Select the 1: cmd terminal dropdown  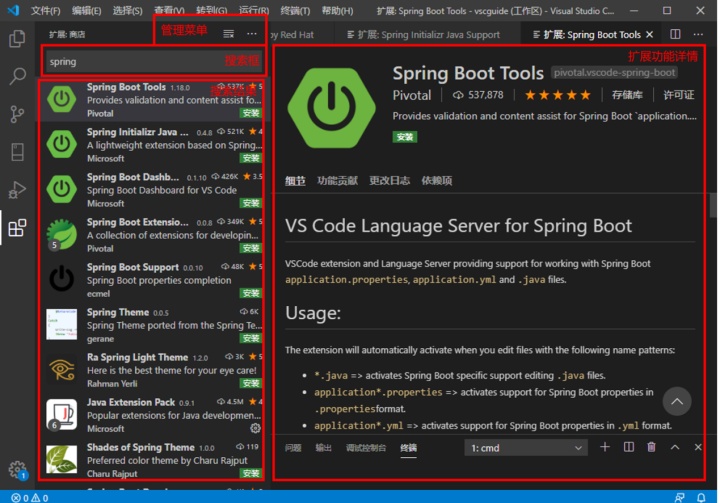pyautogui.click(x=526, y=448)
